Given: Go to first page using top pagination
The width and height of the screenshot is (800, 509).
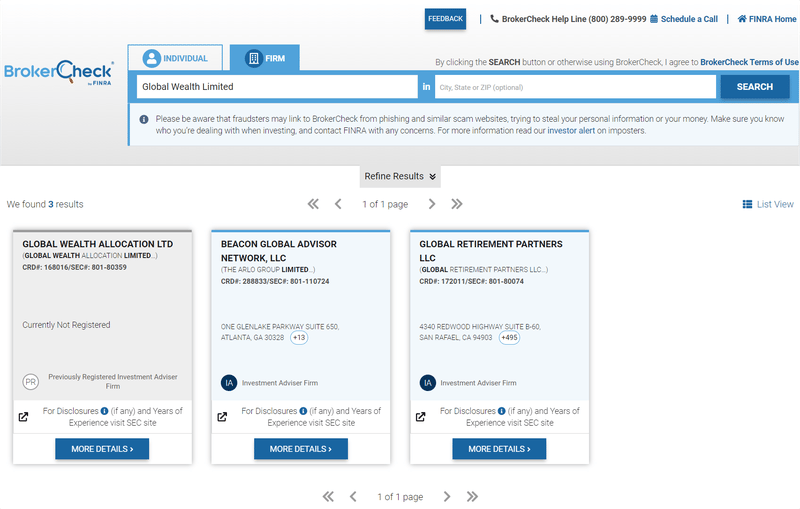Looking at the screenshot, I should coord(313,204).
